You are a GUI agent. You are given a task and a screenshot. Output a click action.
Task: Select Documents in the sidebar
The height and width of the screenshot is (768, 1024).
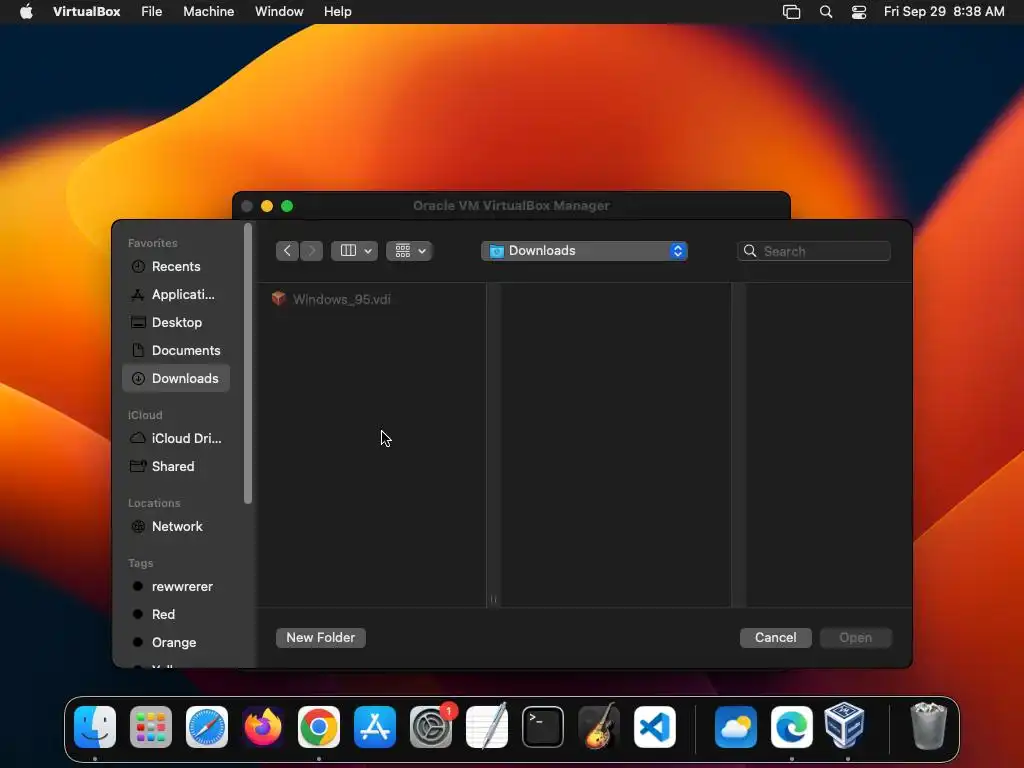(176, 351)
